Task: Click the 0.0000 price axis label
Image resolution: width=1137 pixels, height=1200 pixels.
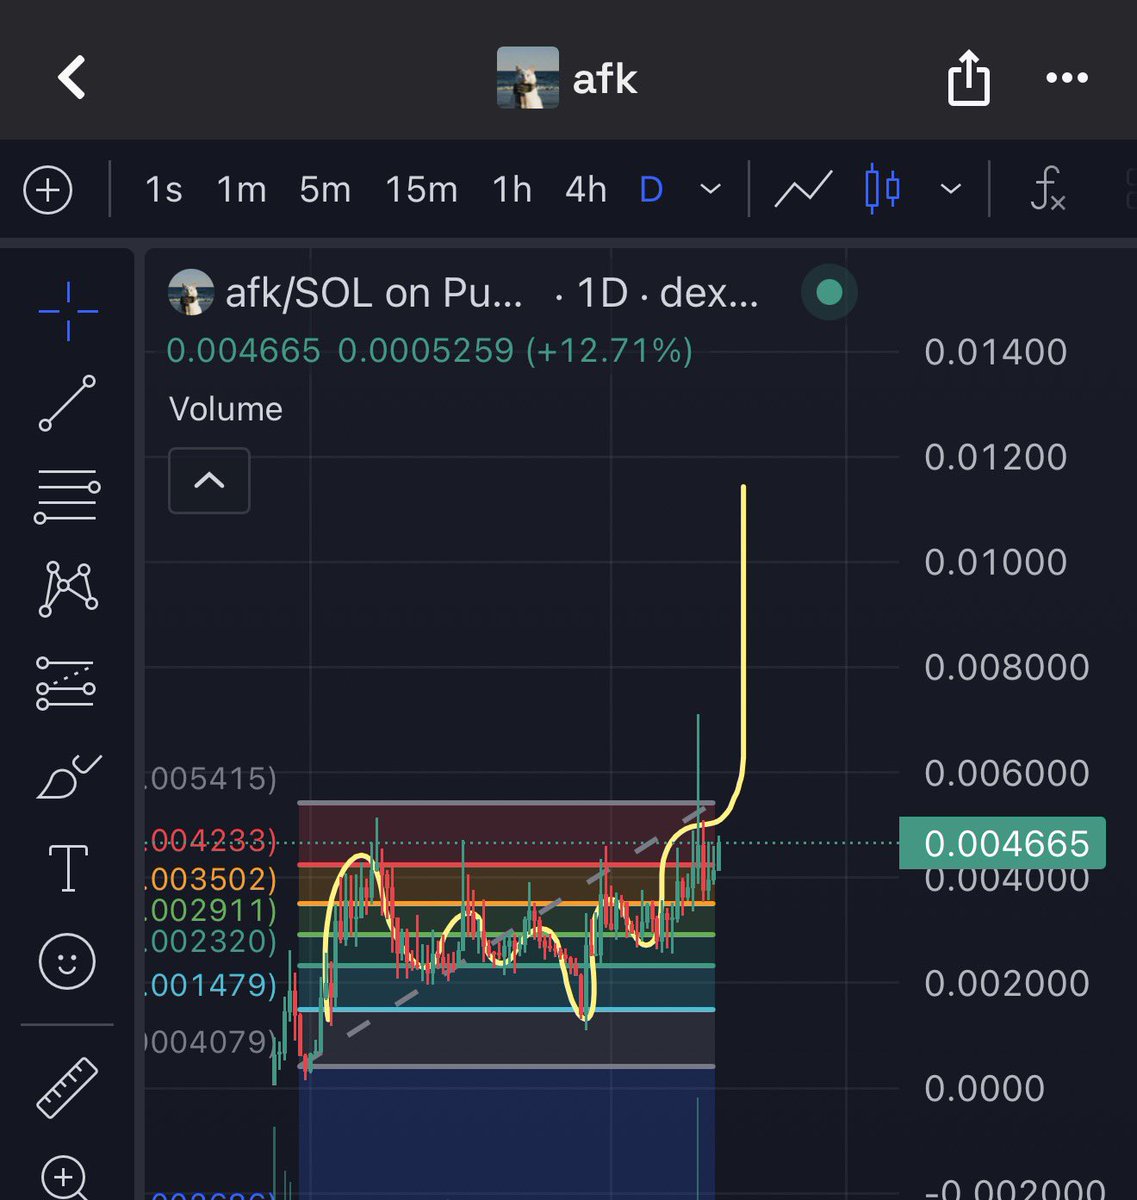Action: tap(985, 1088)
